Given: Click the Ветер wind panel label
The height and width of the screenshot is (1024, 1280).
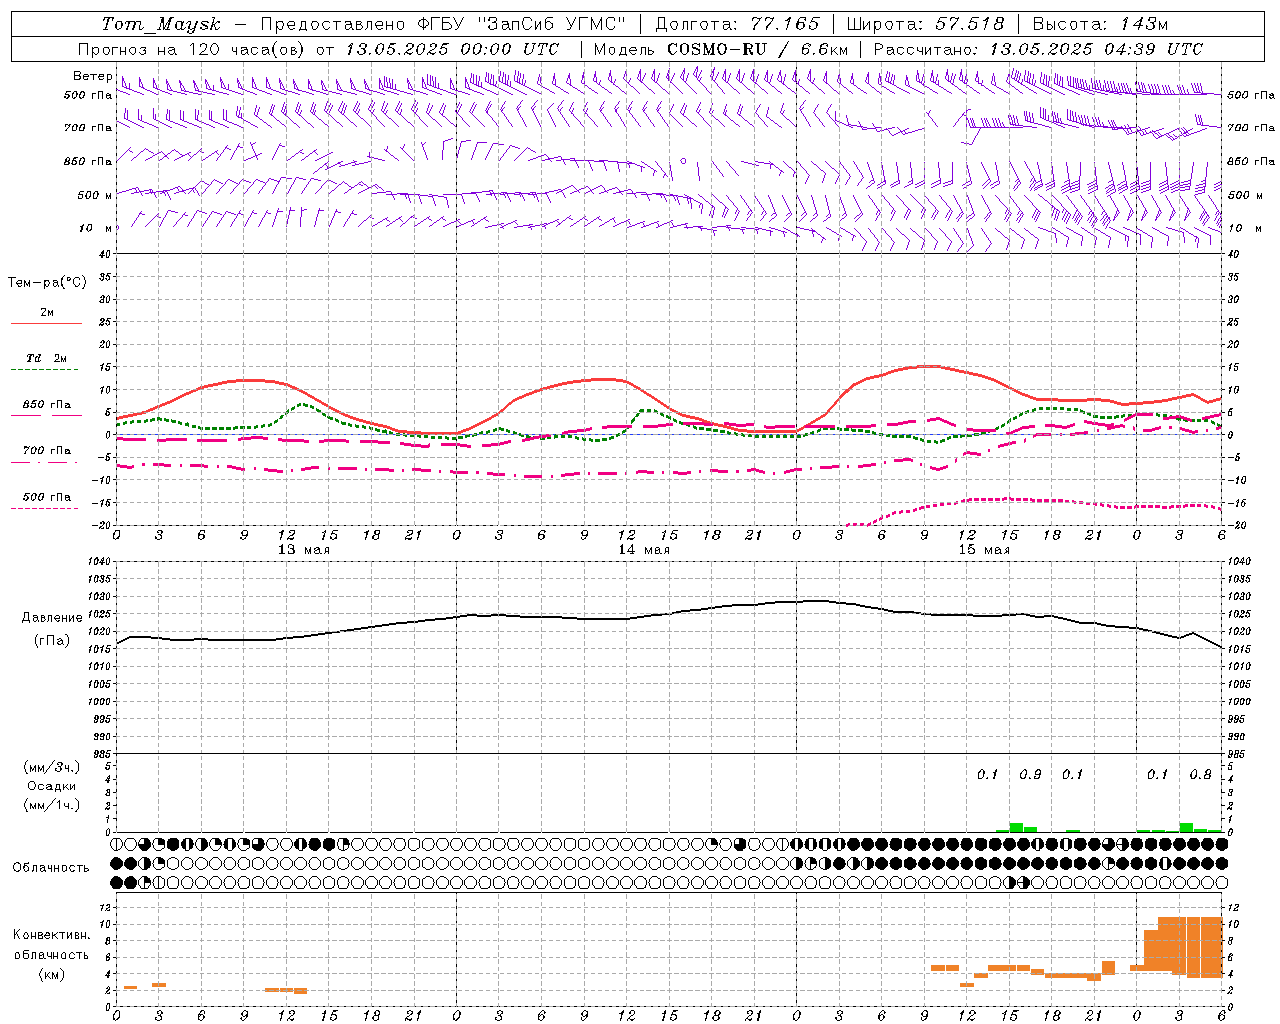Looking at the screenshot, I should coord(92,76).
